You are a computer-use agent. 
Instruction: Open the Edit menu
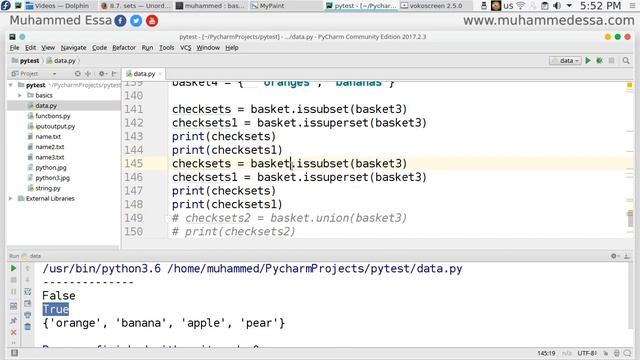click(x=31, y=48)
